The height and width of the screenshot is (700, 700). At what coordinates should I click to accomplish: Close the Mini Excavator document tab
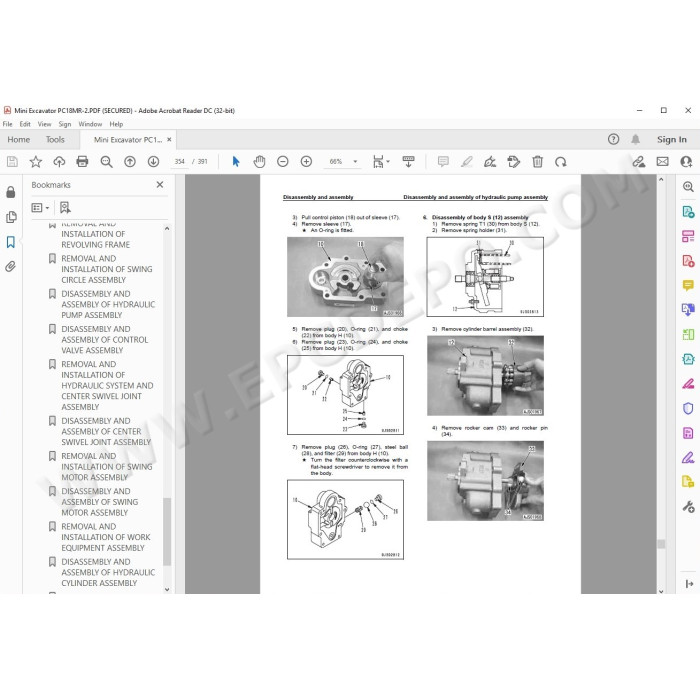tap(169, 140)
